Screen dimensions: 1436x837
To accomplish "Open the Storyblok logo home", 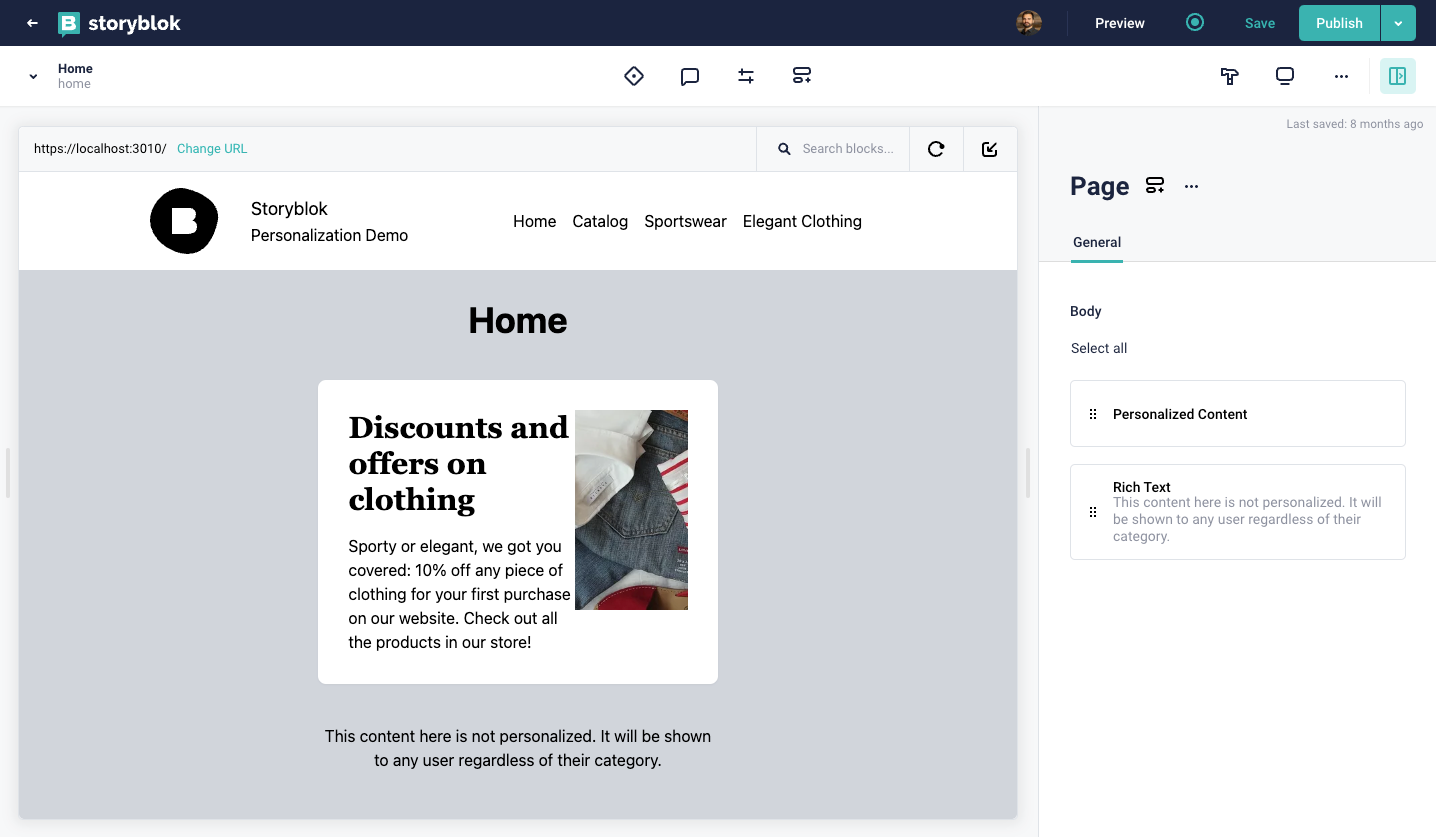I will tap(119, 23).
